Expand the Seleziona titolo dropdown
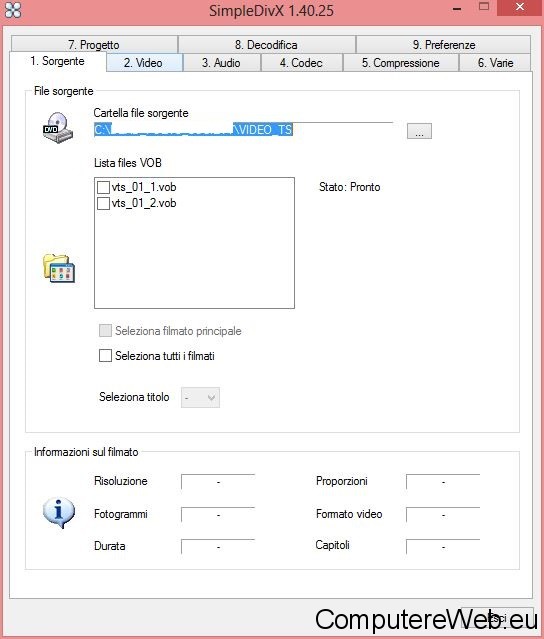544x639 pixels. [x=200, y=397]
